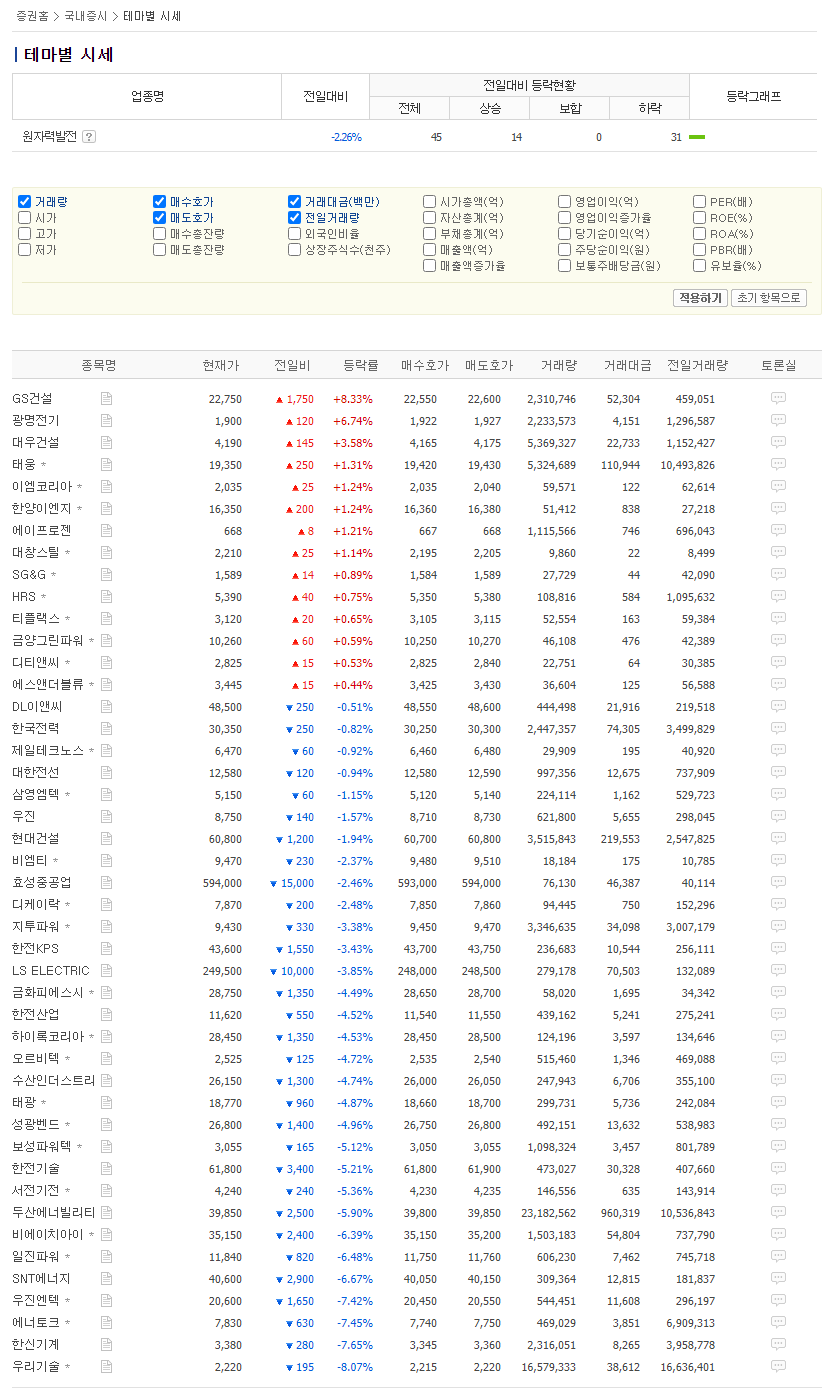Viewport: 823px width, 1393px height.
Task: Toggle the 외국인비율 checkbox
Action: (x=295, y=234)
